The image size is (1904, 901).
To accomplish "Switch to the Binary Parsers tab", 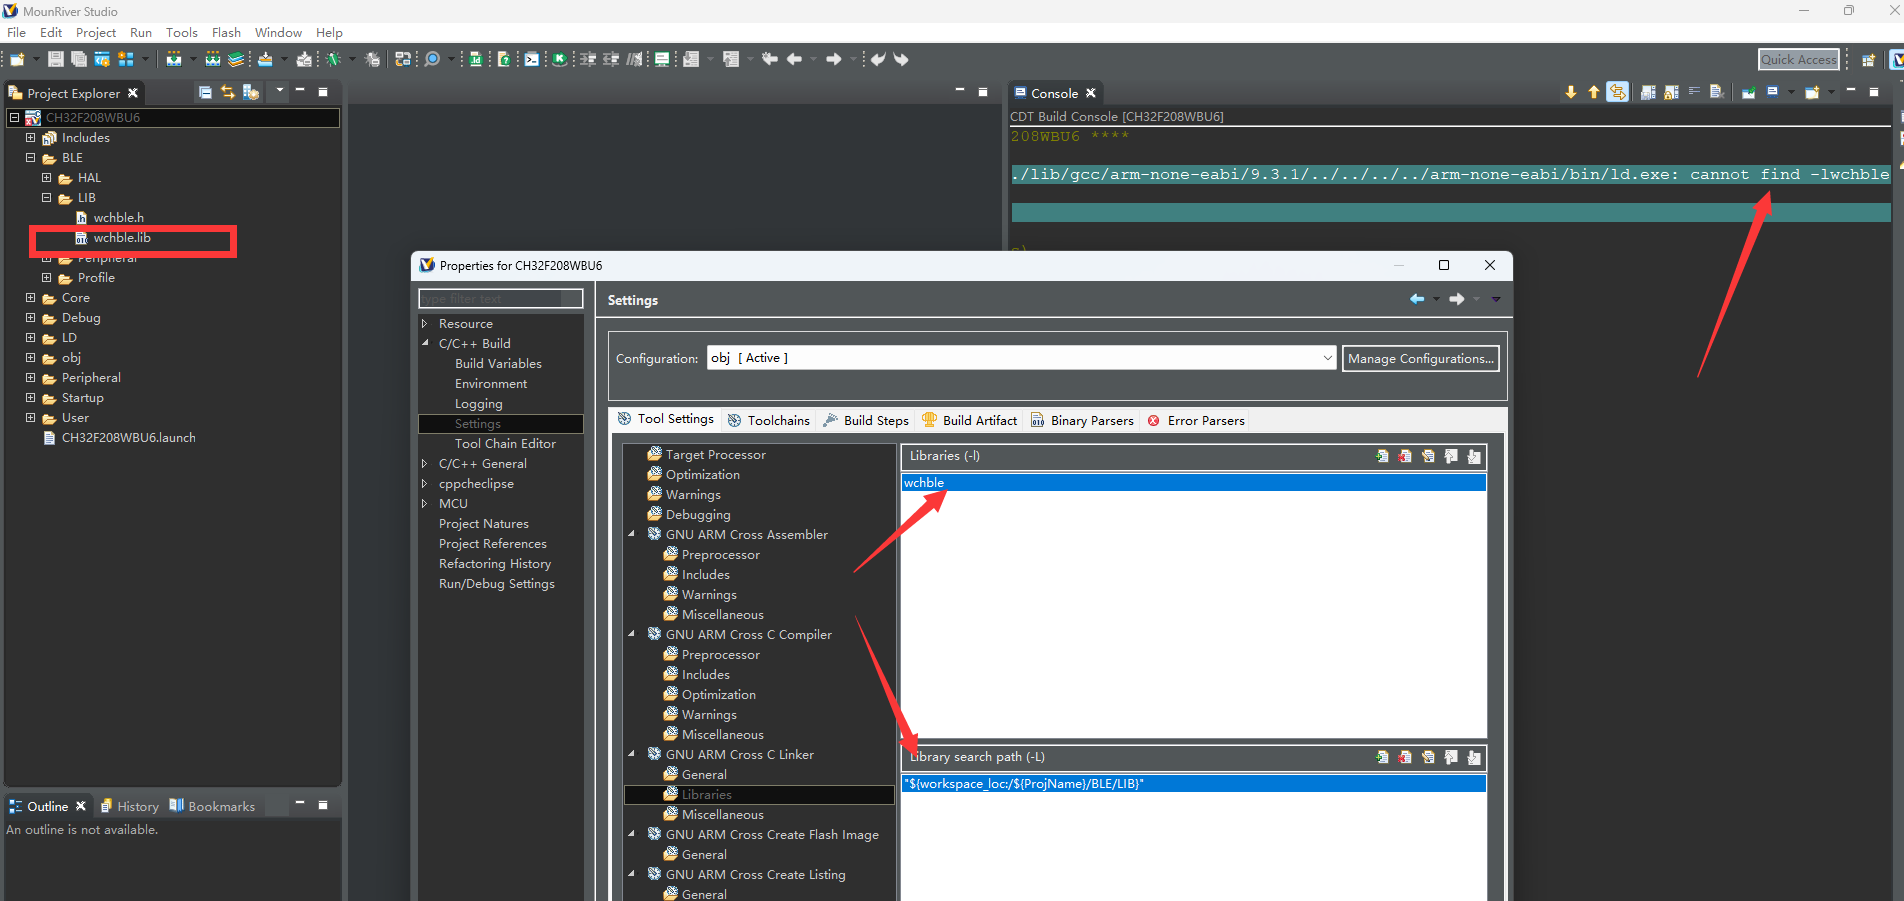I will [x=1082, y=420].
